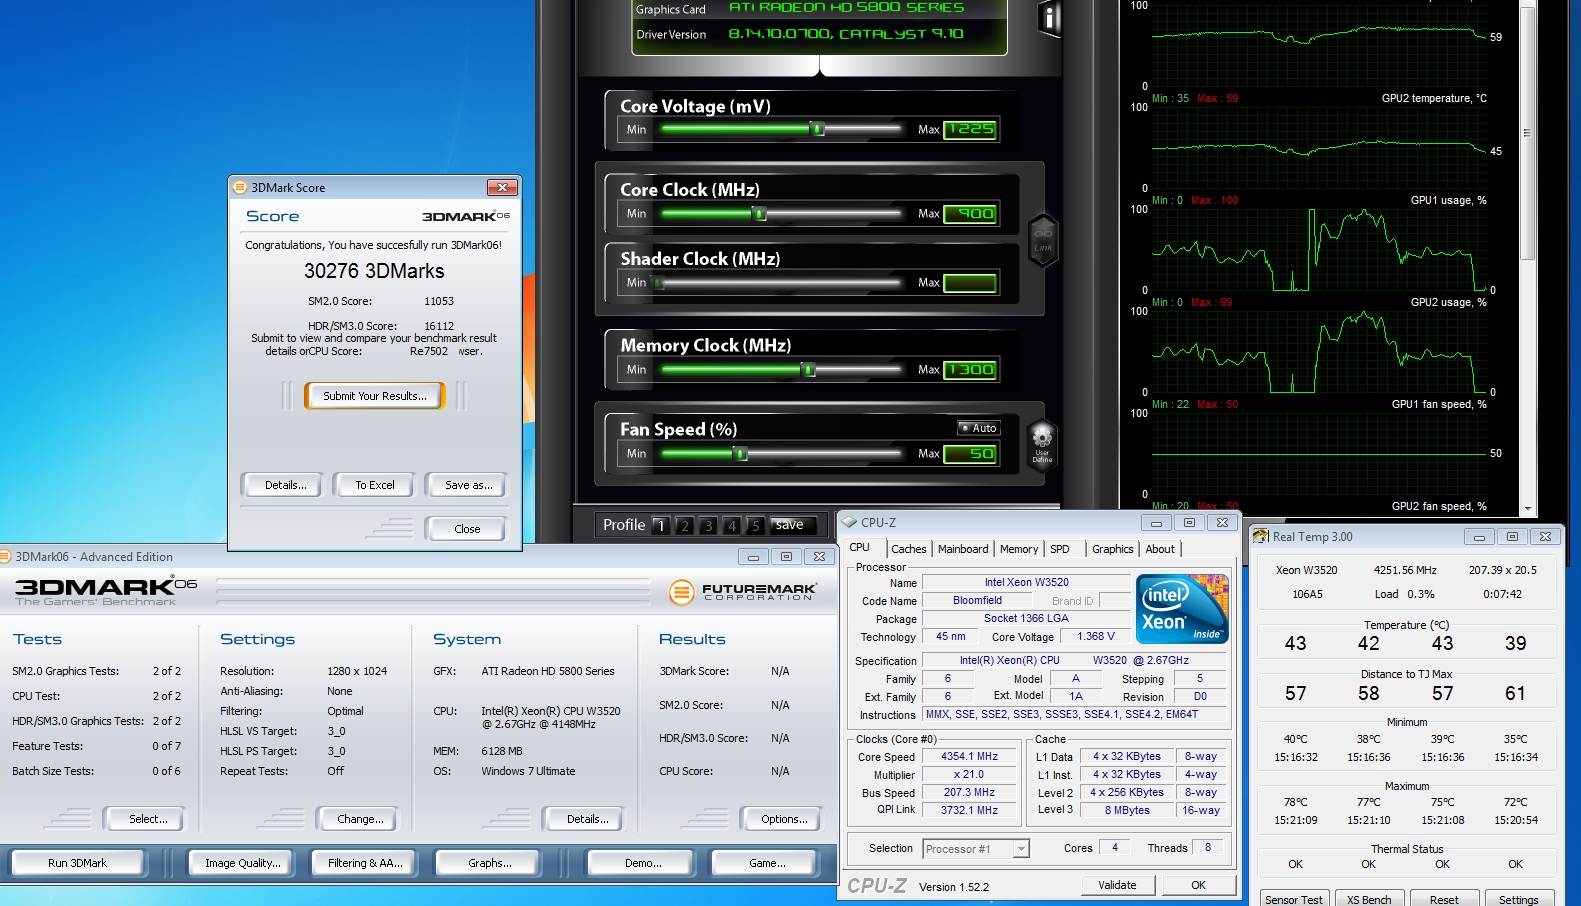
Task: Select profile slot 4
Action: 732,525
